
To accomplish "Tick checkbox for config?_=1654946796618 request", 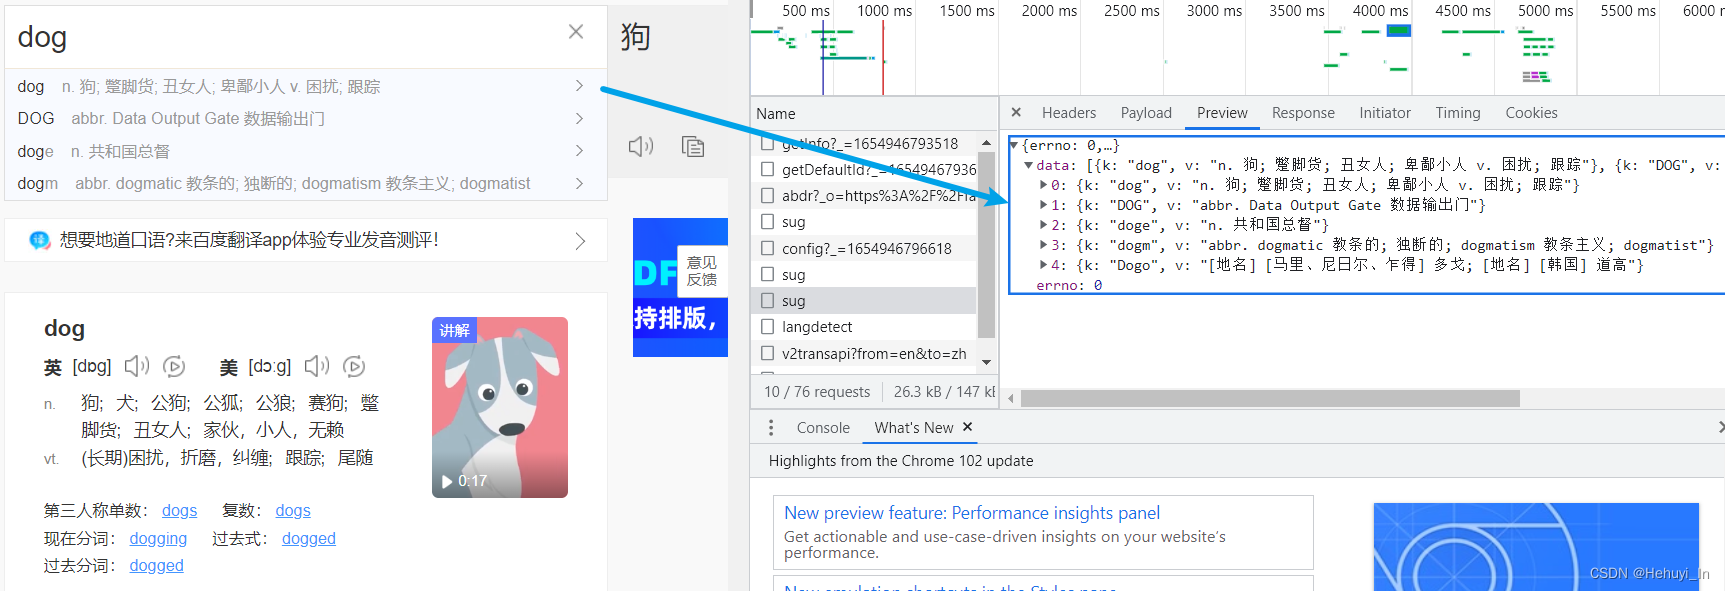I will 768,248.
